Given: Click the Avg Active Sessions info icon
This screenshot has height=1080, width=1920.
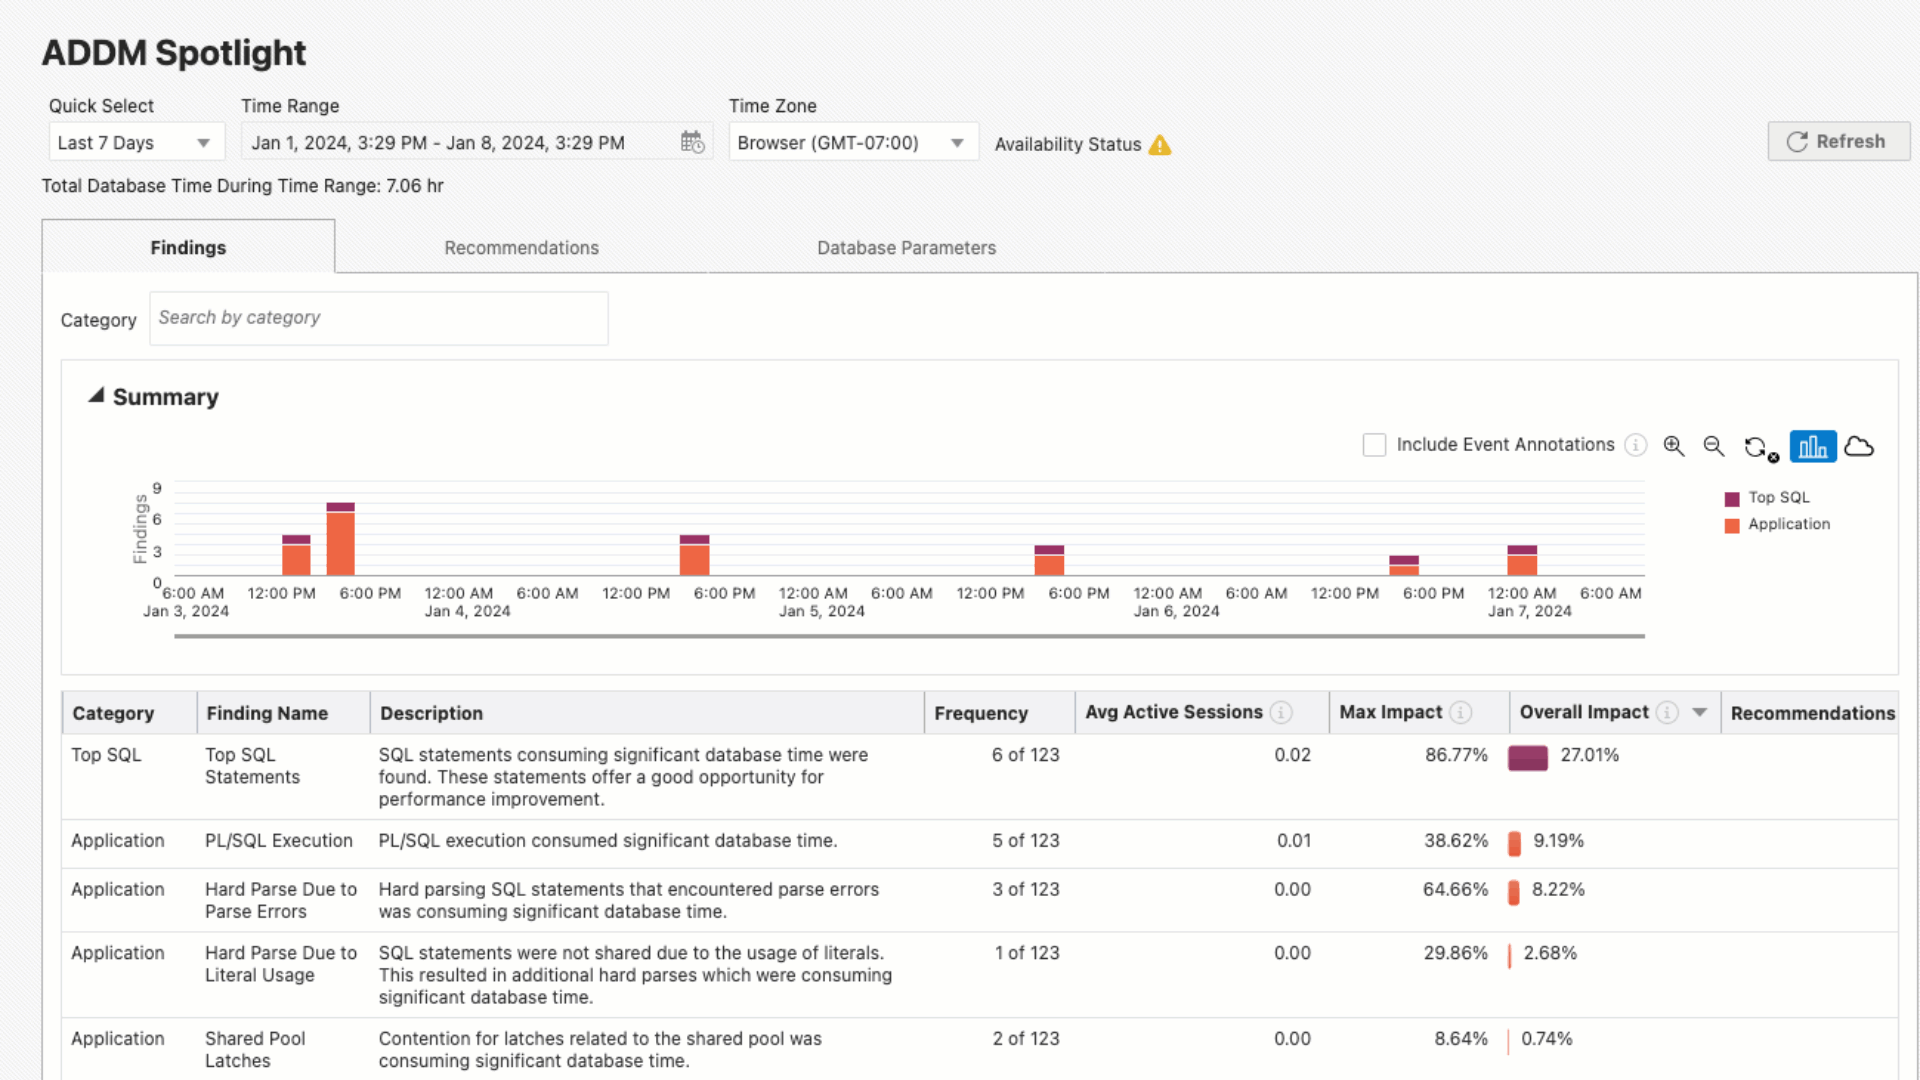Looking at the screenshot, I should 1281,712.
